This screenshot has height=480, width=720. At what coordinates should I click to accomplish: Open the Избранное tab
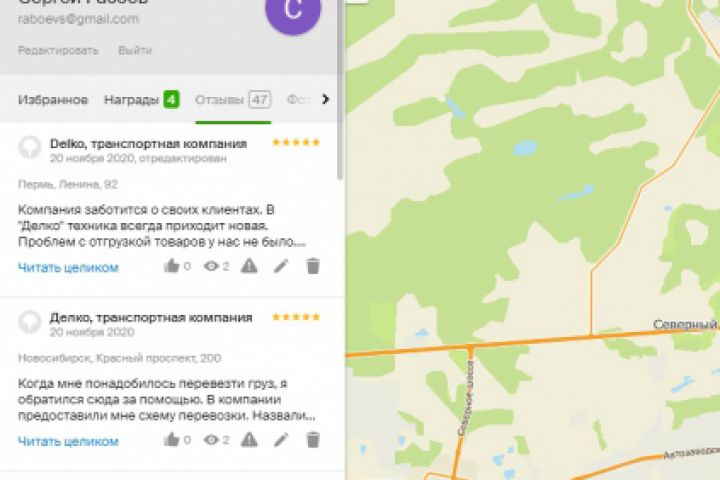point(53,100)
